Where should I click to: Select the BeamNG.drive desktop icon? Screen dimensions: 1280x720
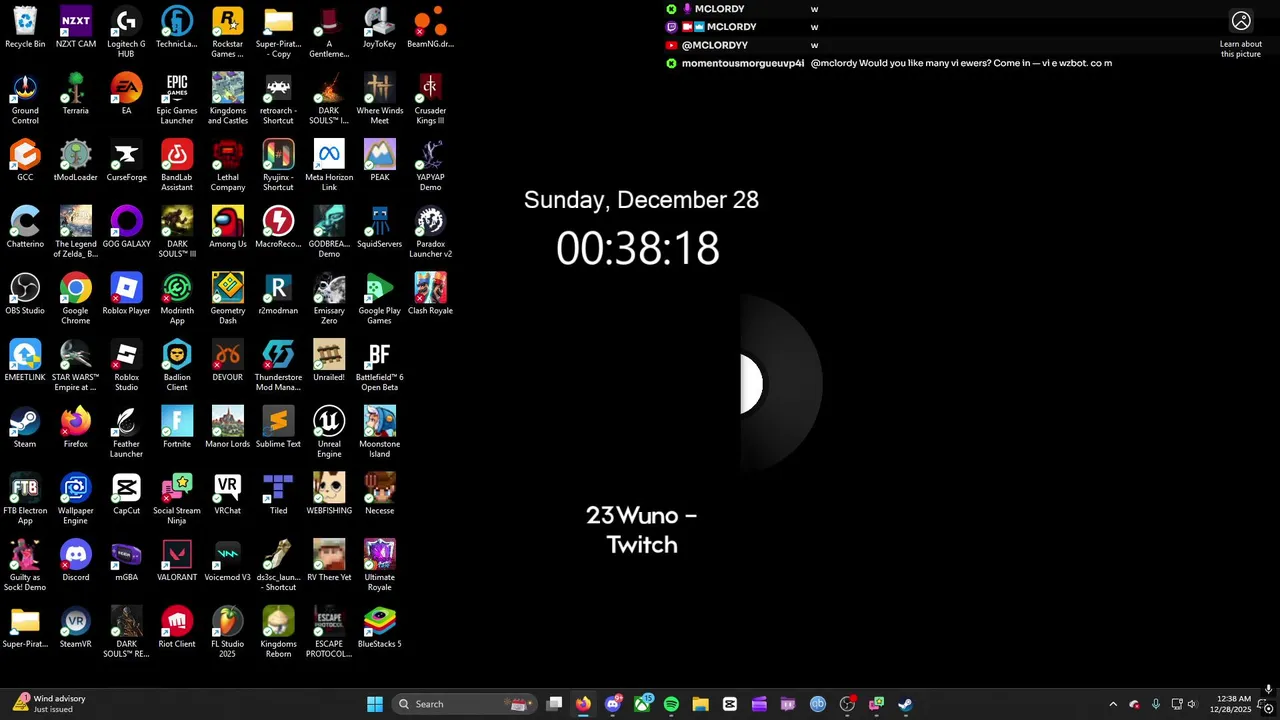[430, 28]
